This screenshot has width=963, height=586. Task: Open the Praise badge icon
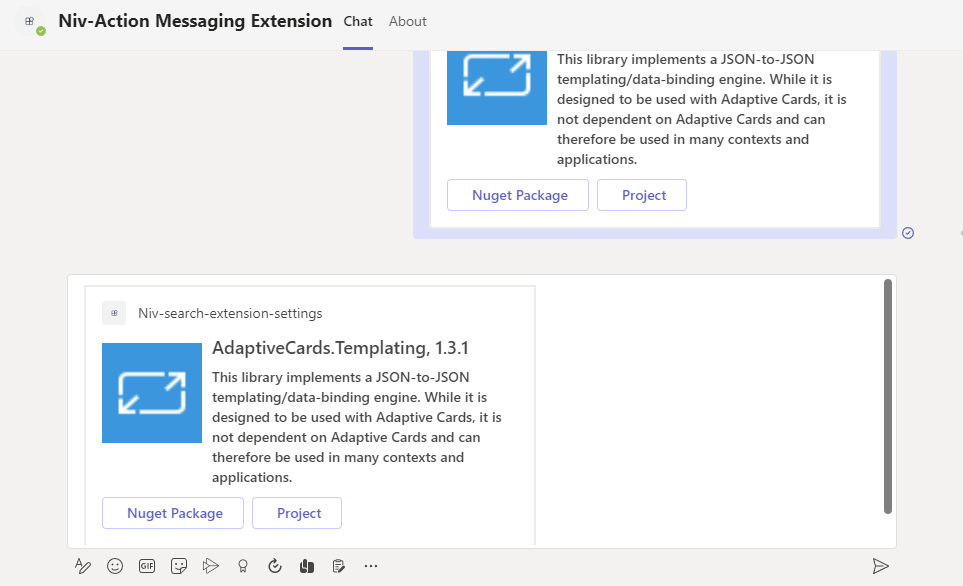243,566
